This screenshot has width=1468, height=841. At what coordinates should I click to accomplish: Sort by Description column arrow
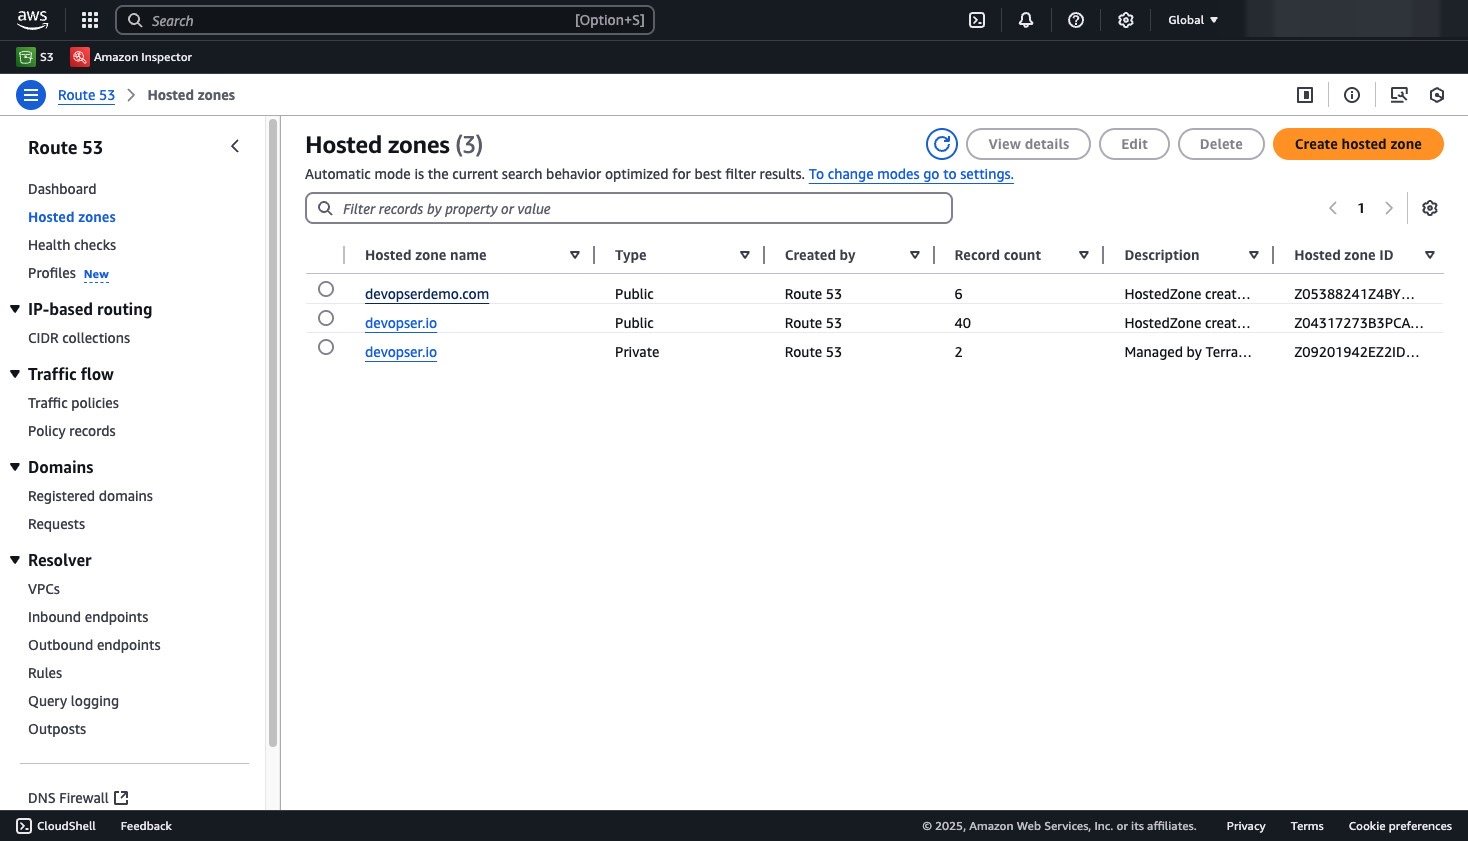click(1254, 255)
